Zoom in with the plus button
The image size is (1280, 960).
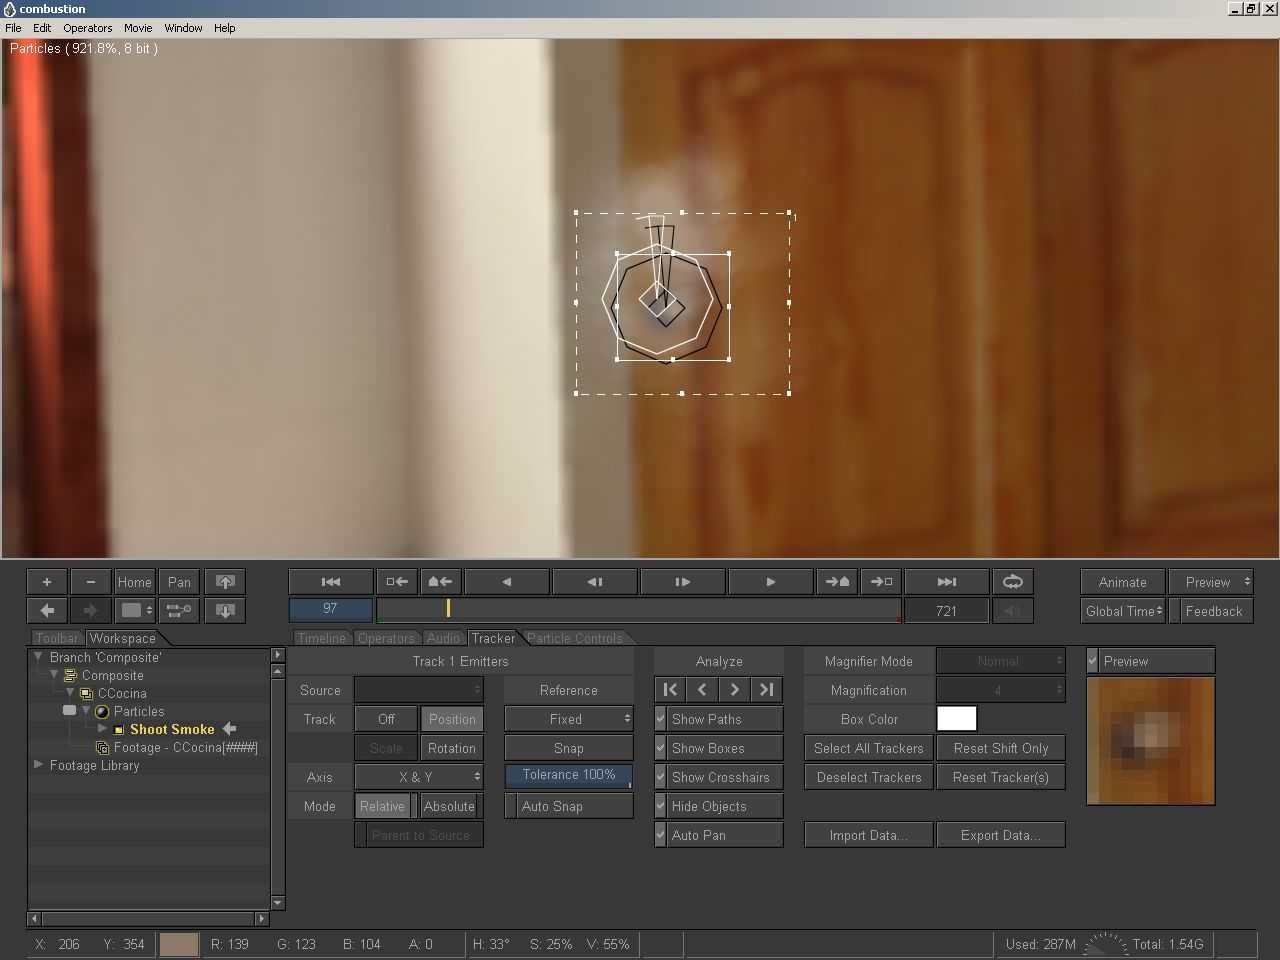point(47,582)
